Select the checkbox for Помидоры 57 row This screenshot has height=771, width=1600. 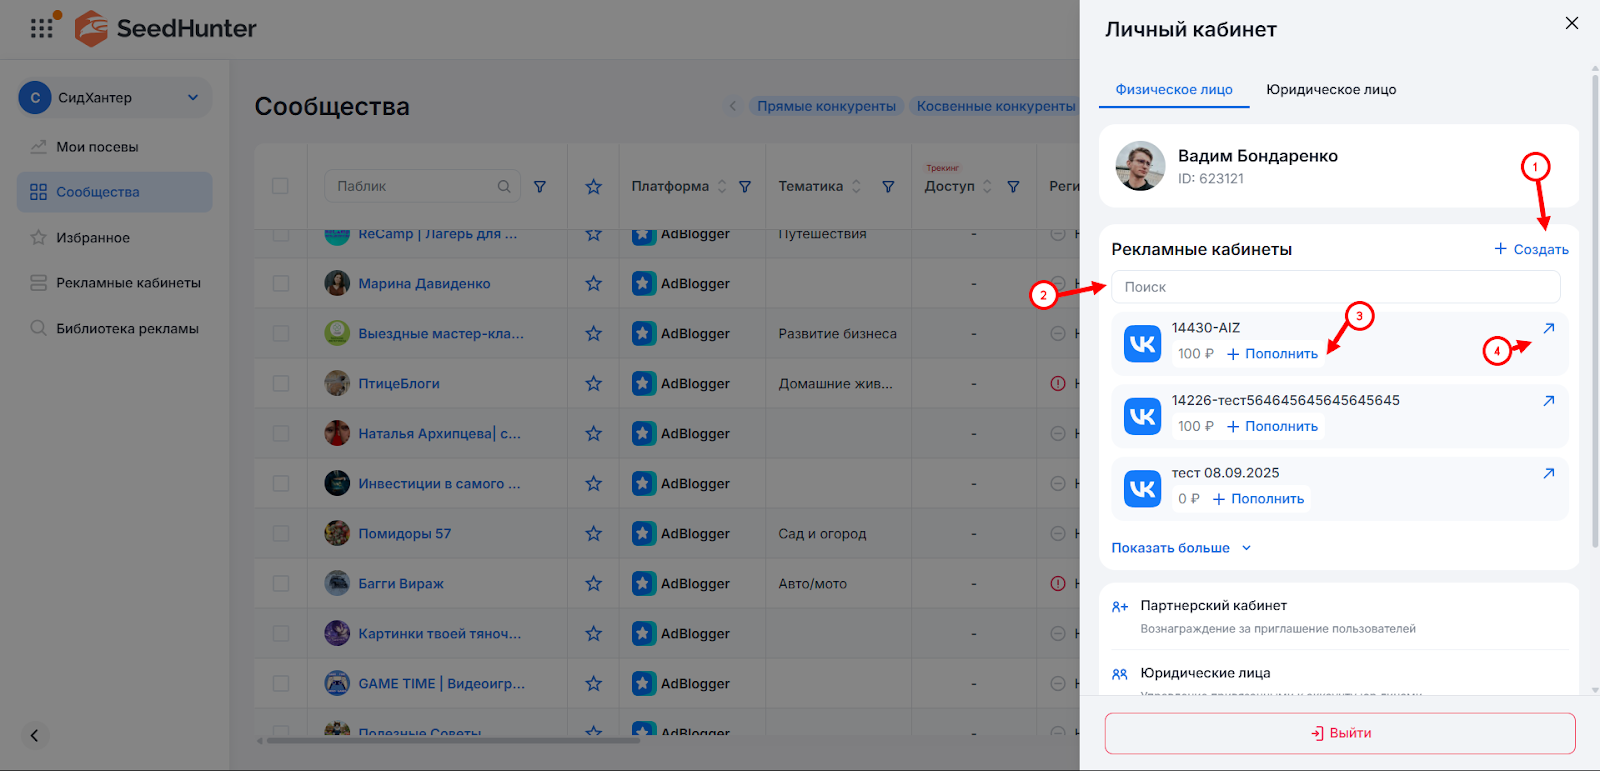tap(280, 534)
